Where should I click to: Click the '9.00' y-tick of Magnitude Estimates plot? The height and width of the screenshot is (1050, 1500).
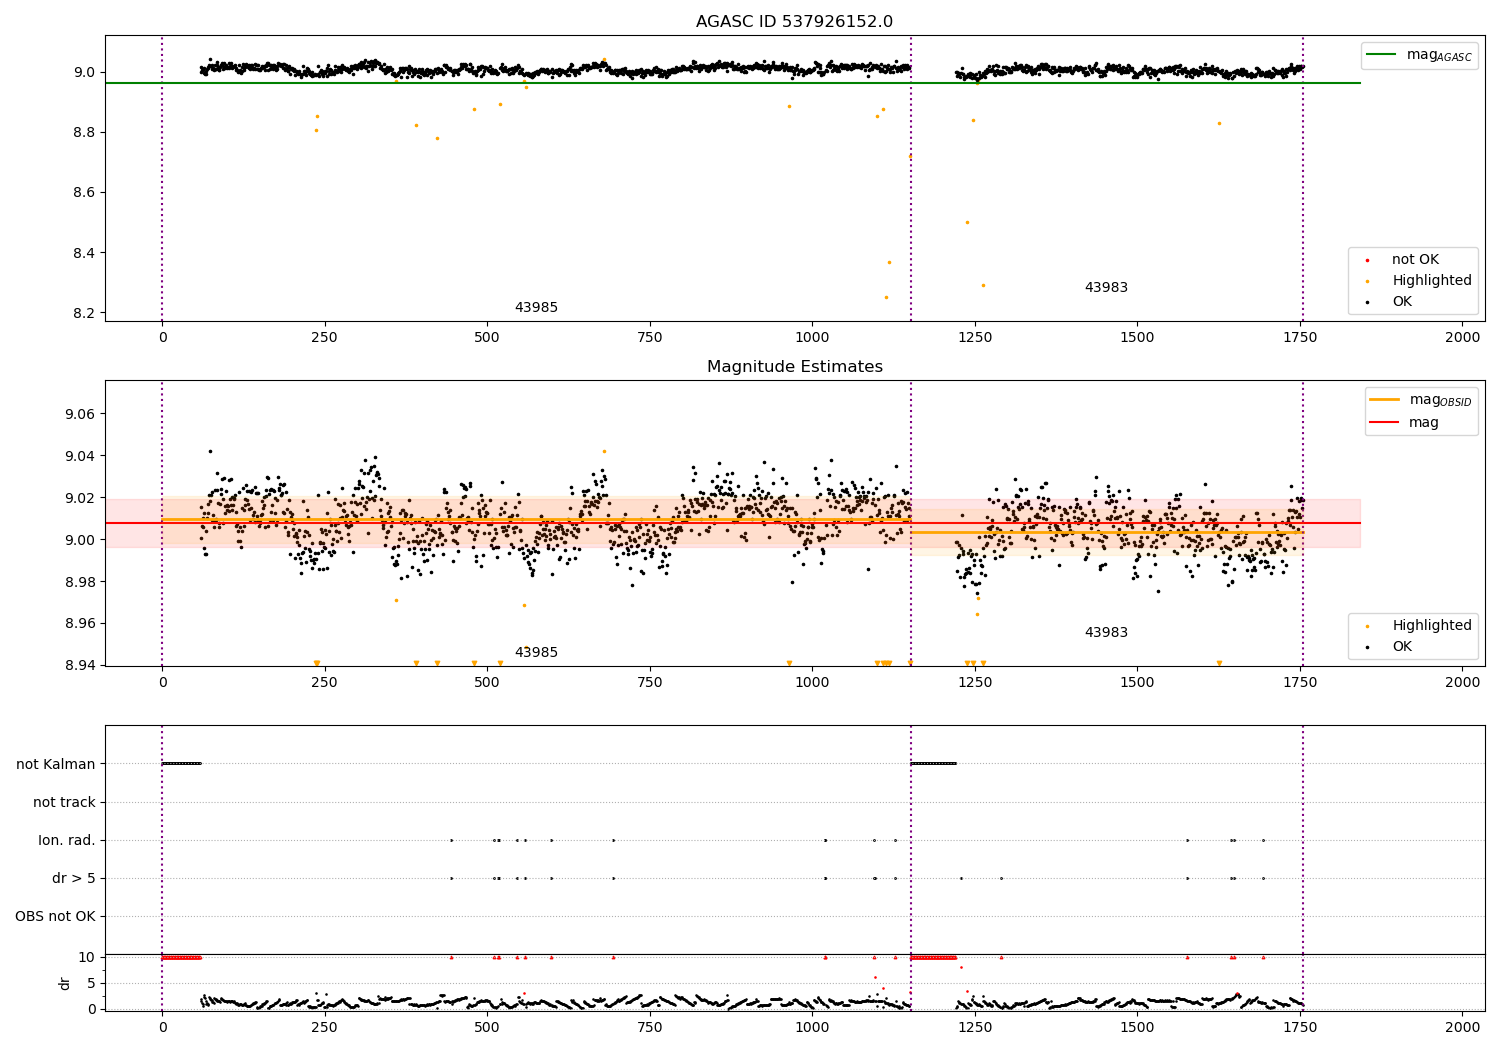80,540
